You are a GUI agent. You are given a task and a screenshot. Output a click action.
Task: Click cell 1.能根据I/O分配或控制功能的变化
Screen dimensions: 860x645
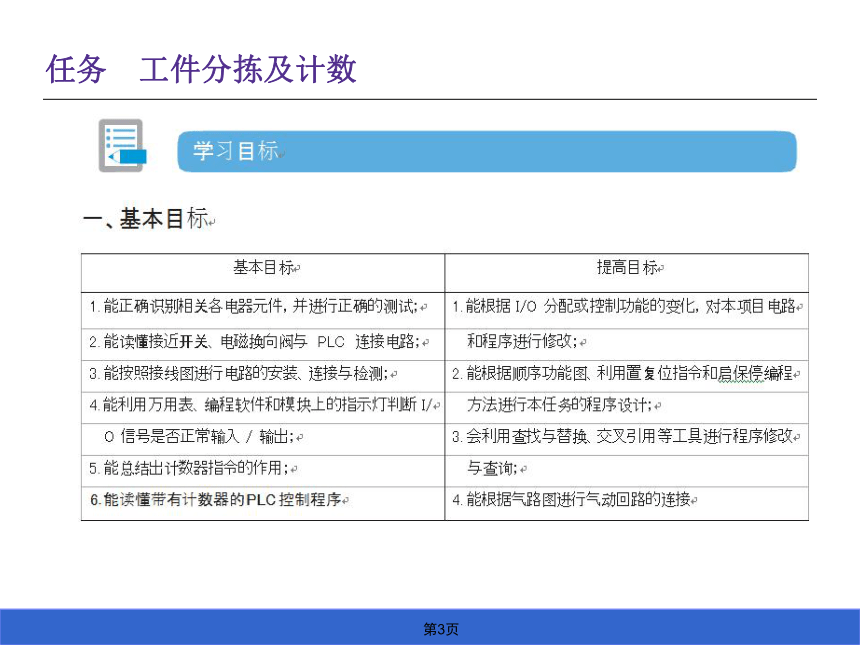click(x=626, y=310)
